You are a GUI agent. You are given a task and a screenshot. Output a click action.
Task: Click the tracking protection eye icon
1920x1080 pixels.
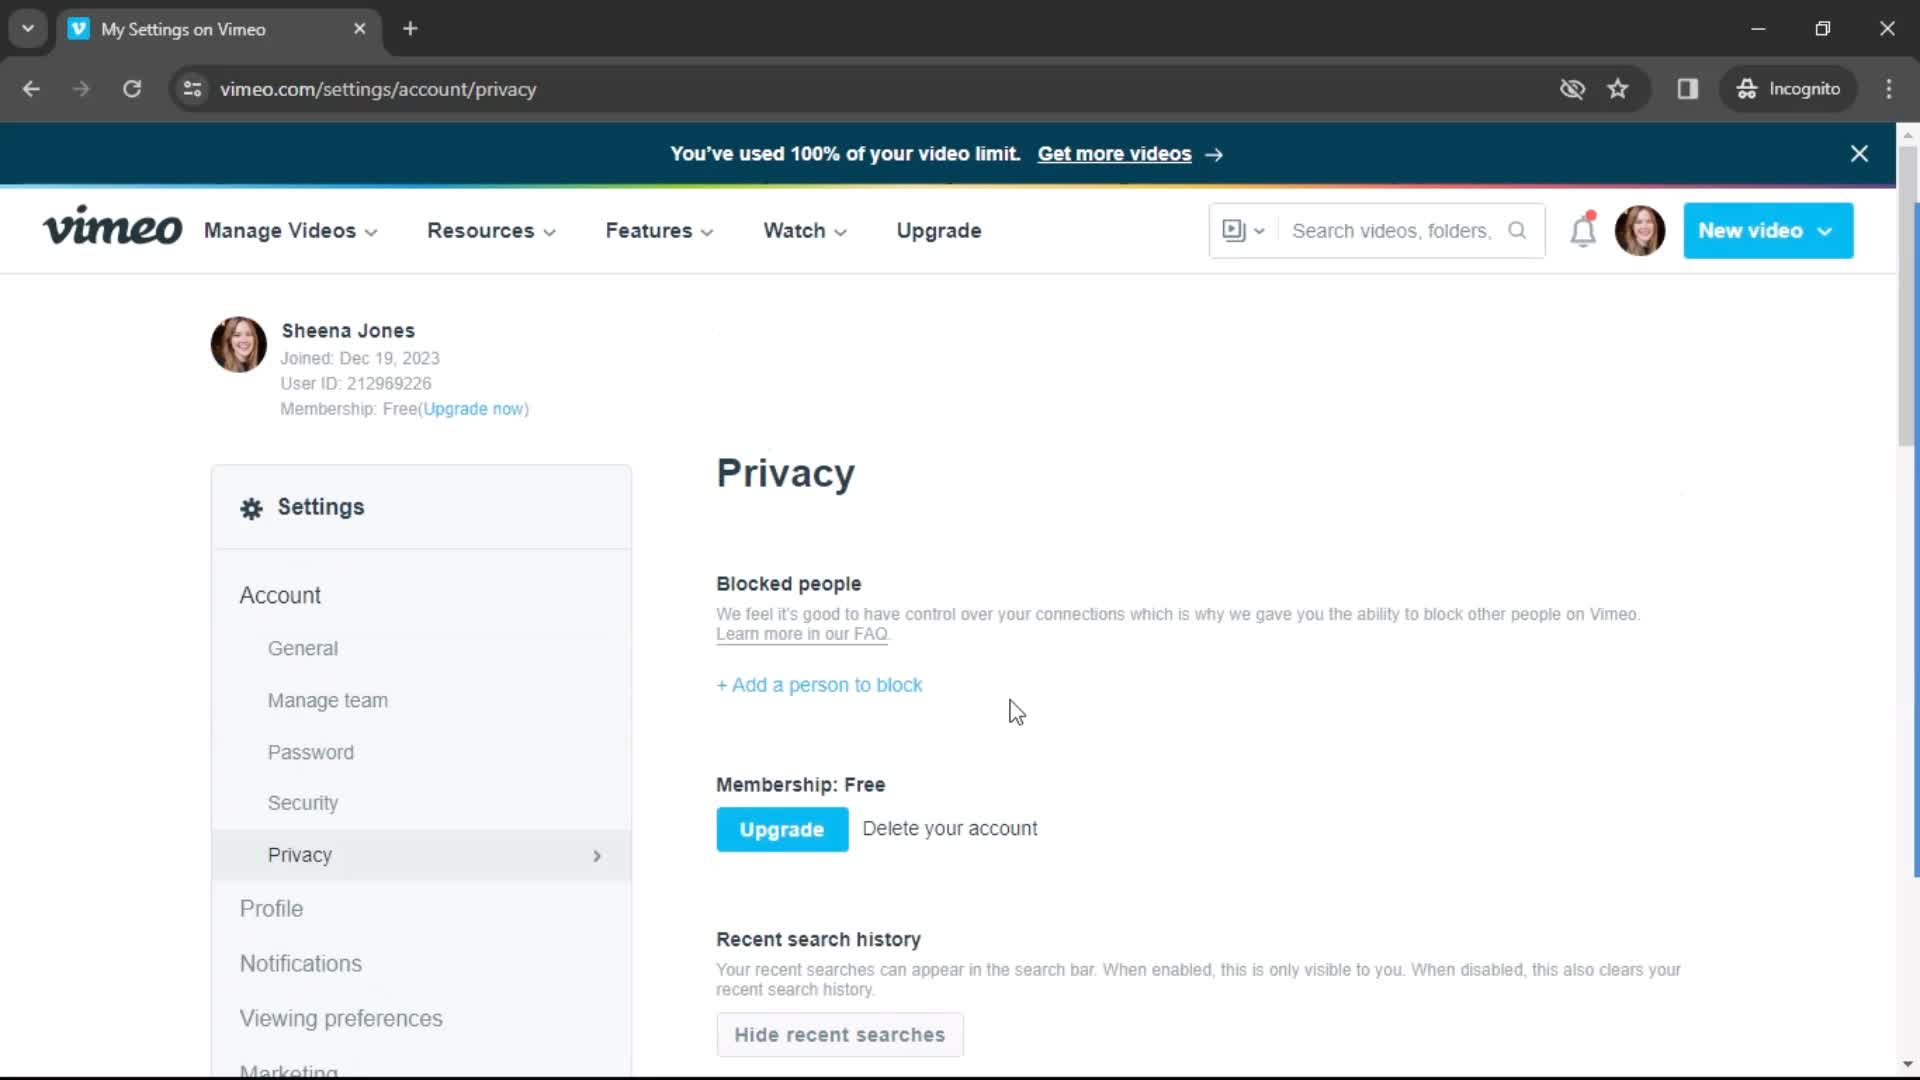coord(1572,89)
